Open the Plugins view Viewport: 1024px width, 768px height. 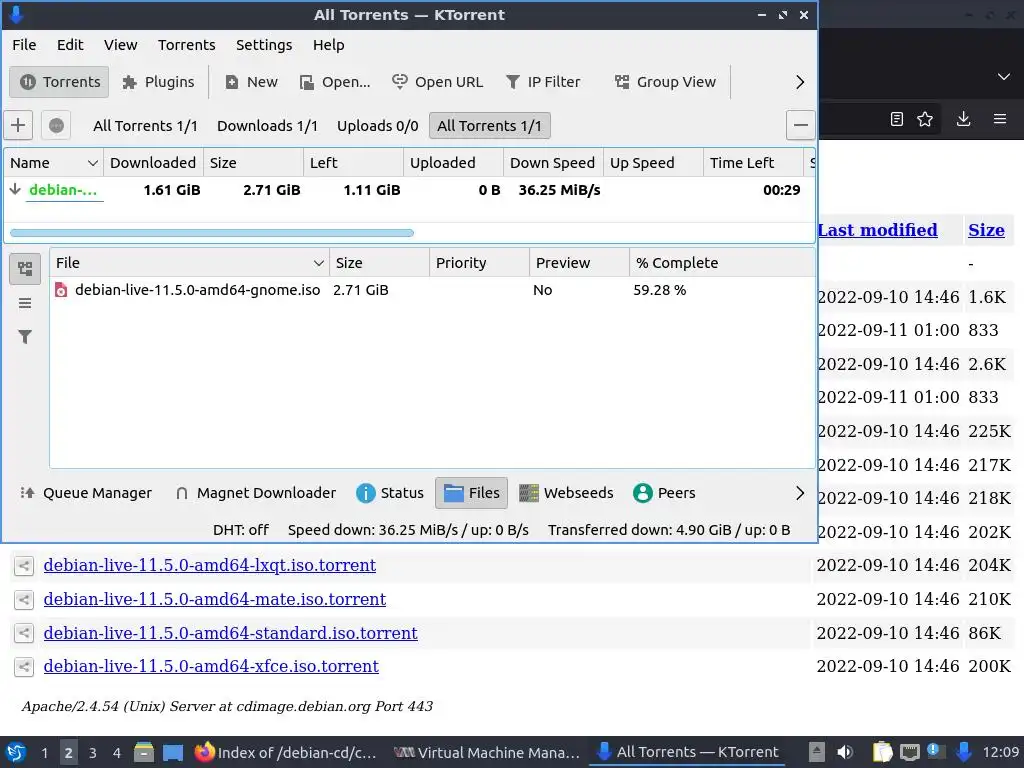point(159,82)
